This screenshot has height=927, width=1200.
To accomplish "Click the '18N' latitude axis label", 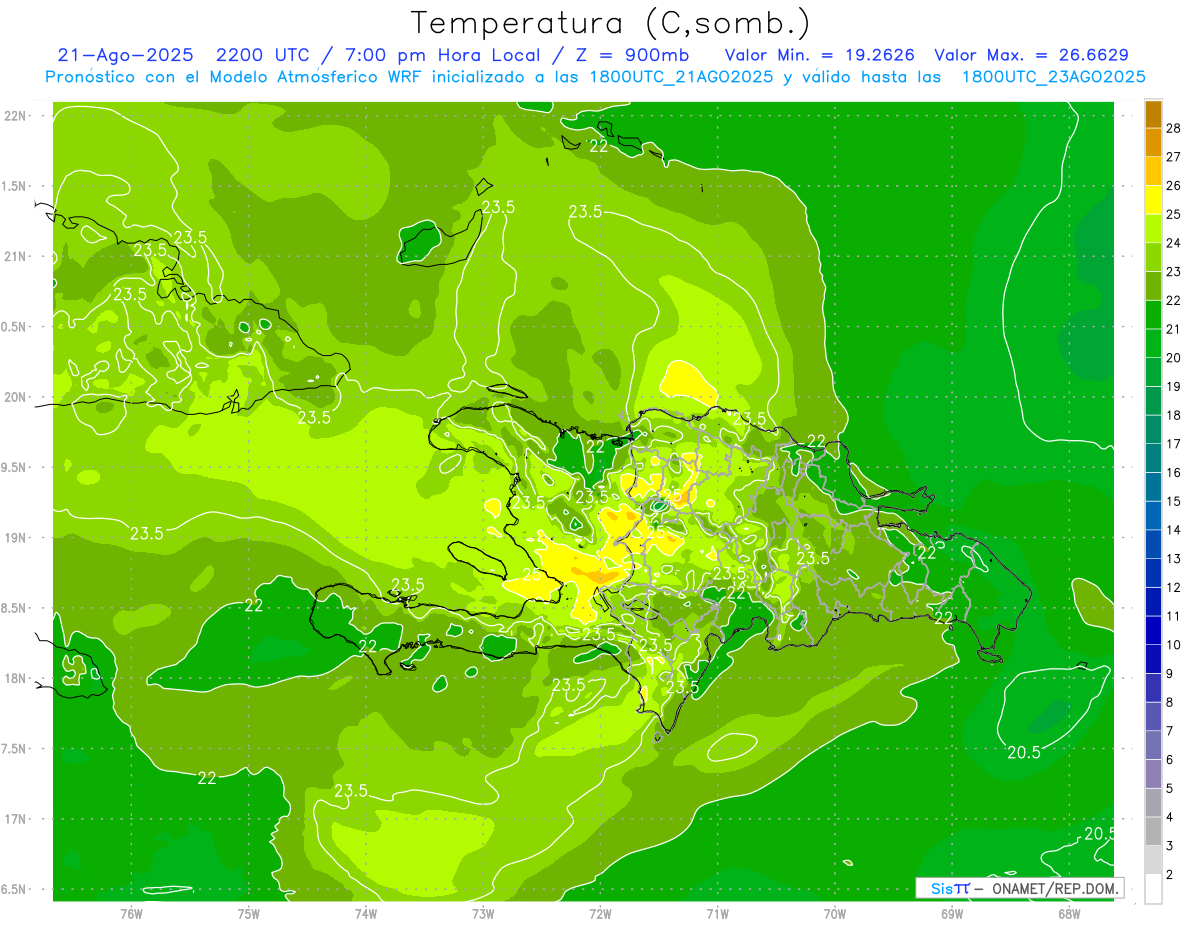I will coord(14,679).
